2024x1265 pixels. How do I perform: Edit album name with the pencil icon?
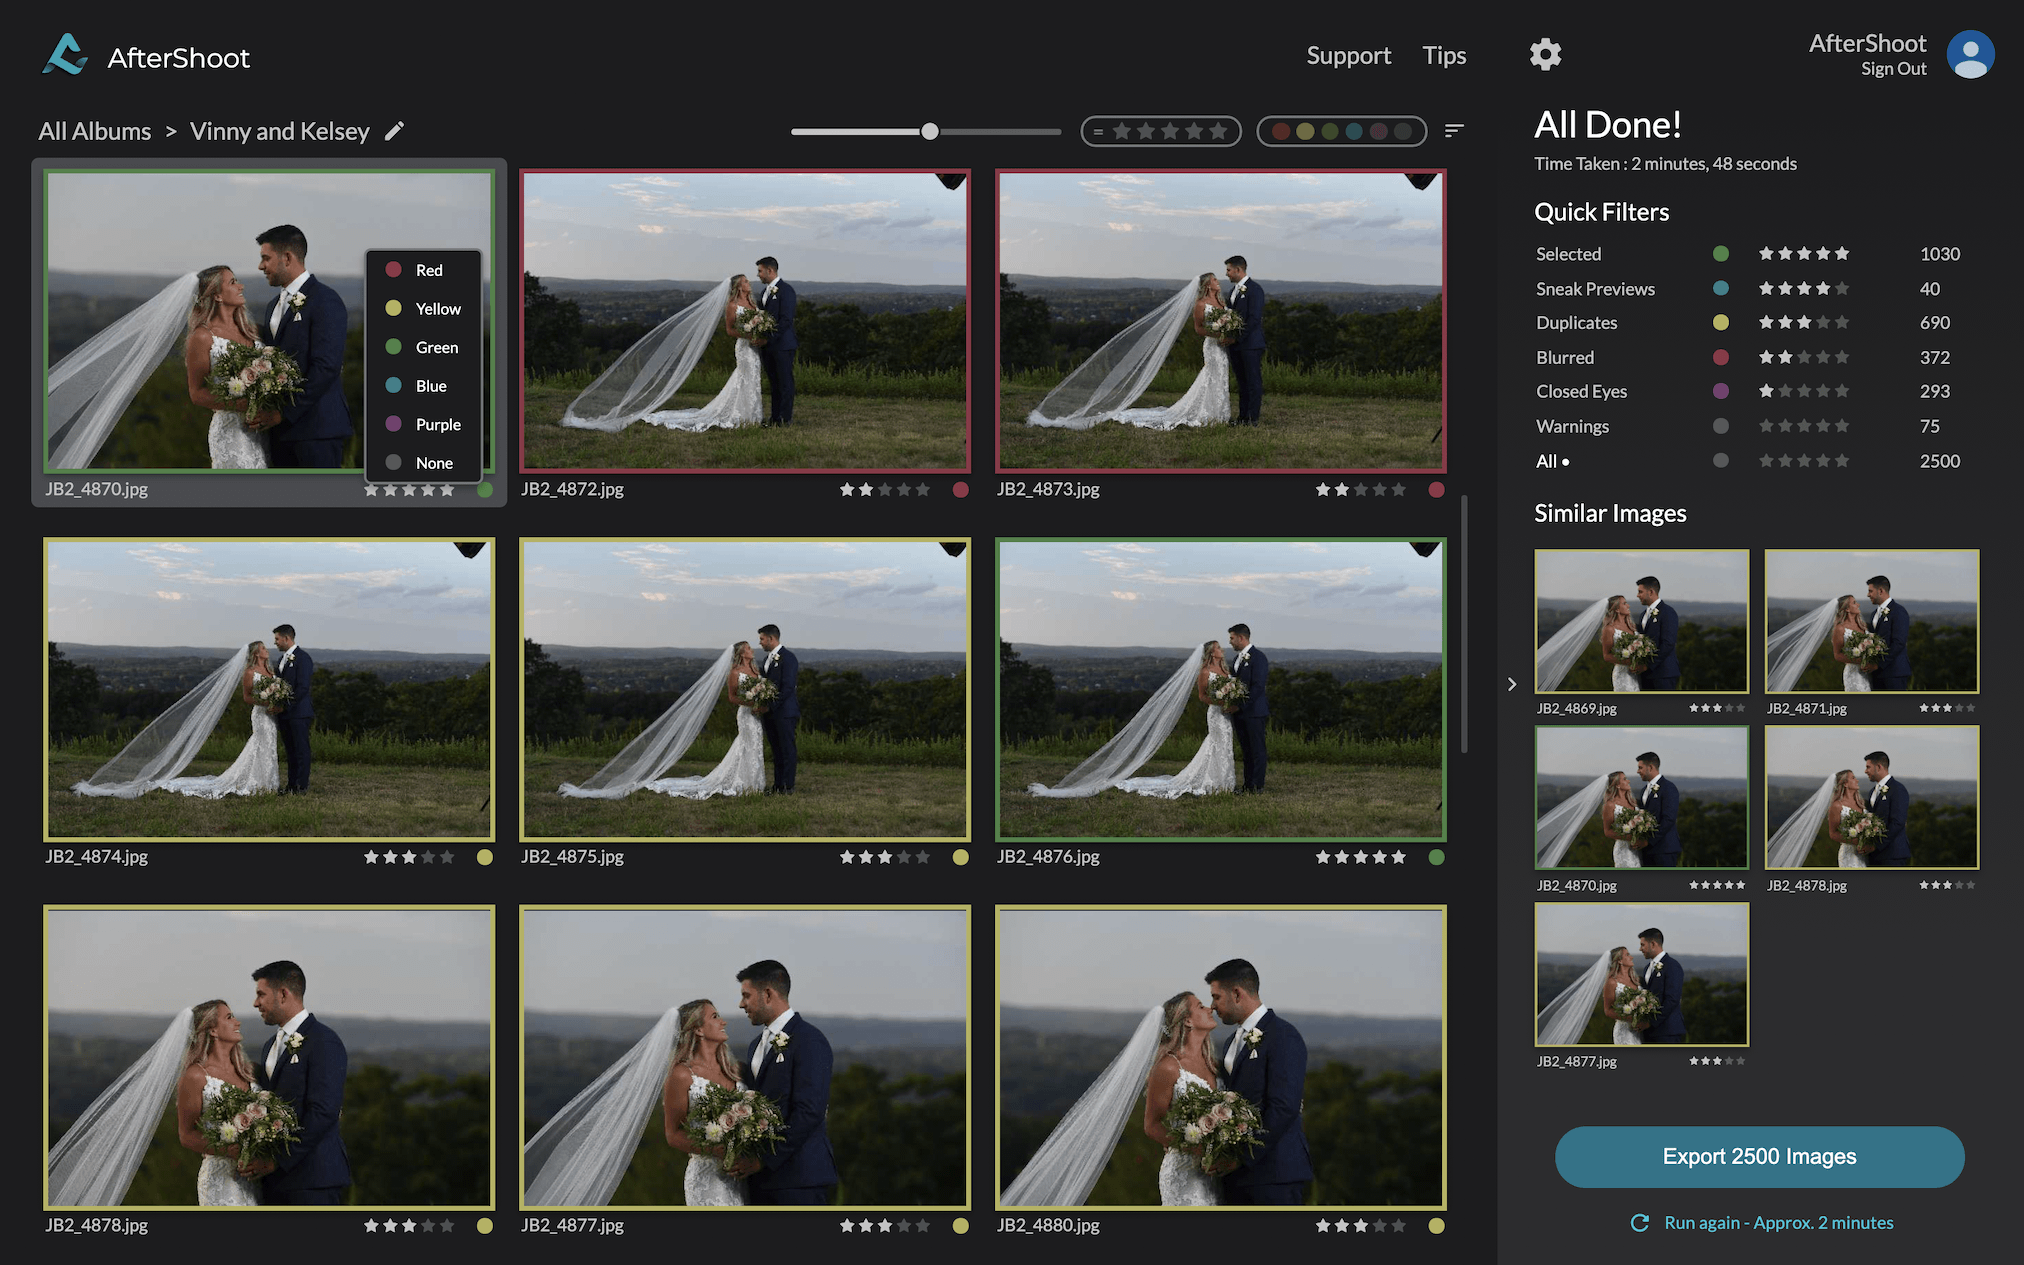coord(395,131)
